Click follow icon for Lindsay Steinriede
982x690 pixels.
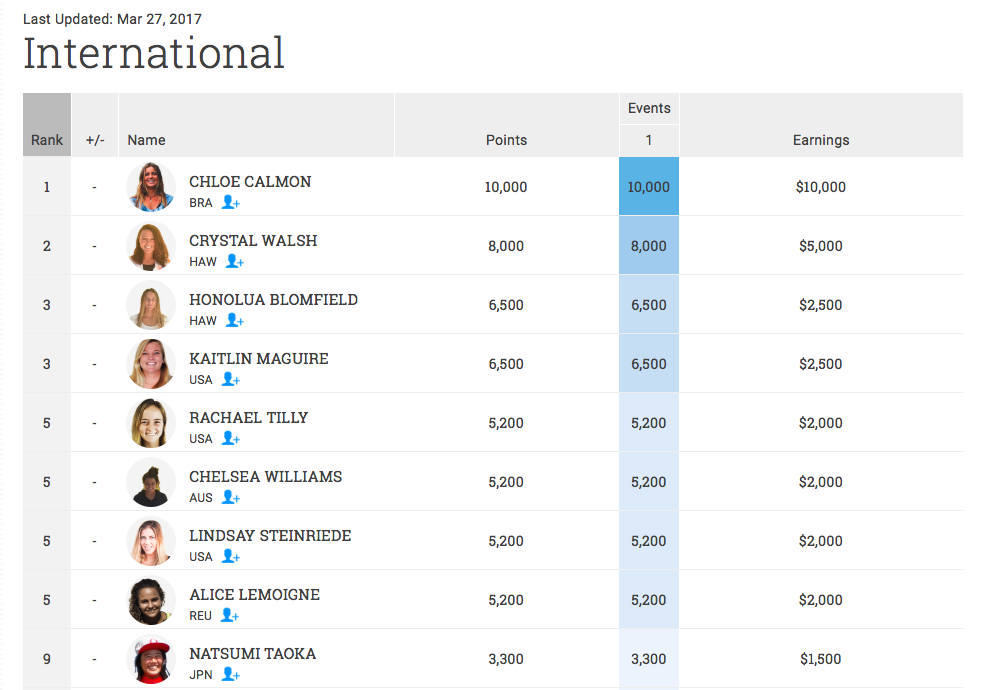click(x=230, y=557)
